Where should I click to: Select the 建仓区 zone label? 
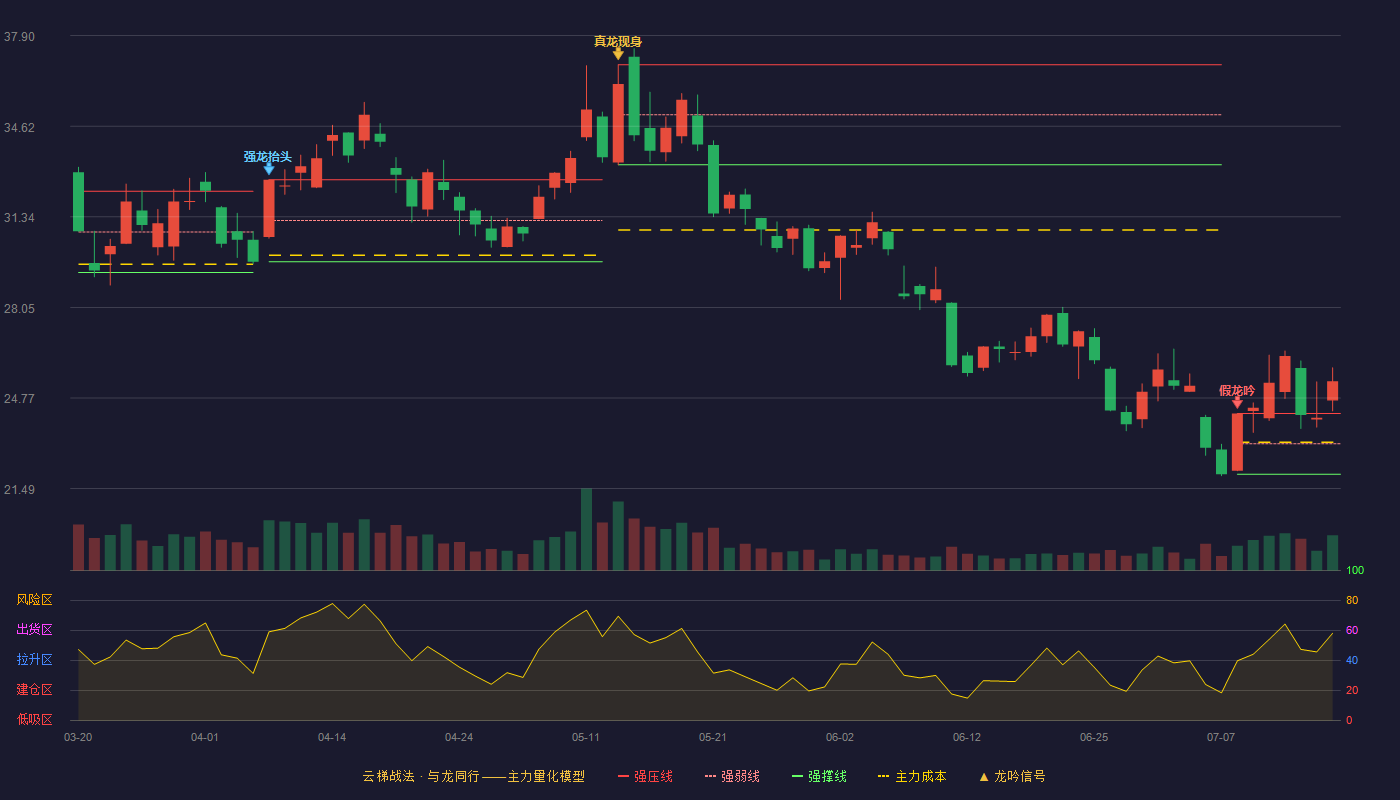pos(34,690)
